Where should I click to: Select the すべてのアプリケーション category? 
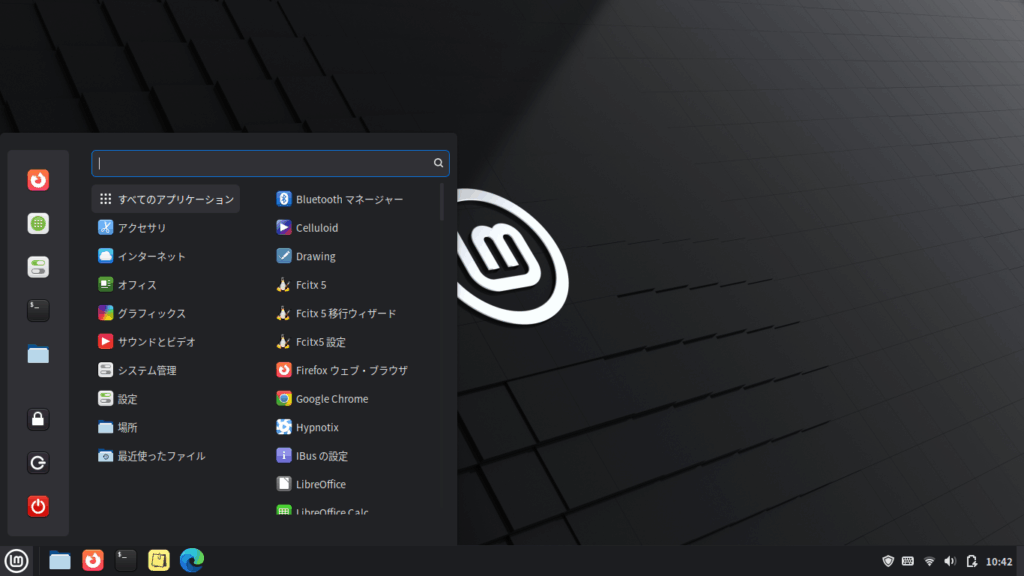pos(166,199)
